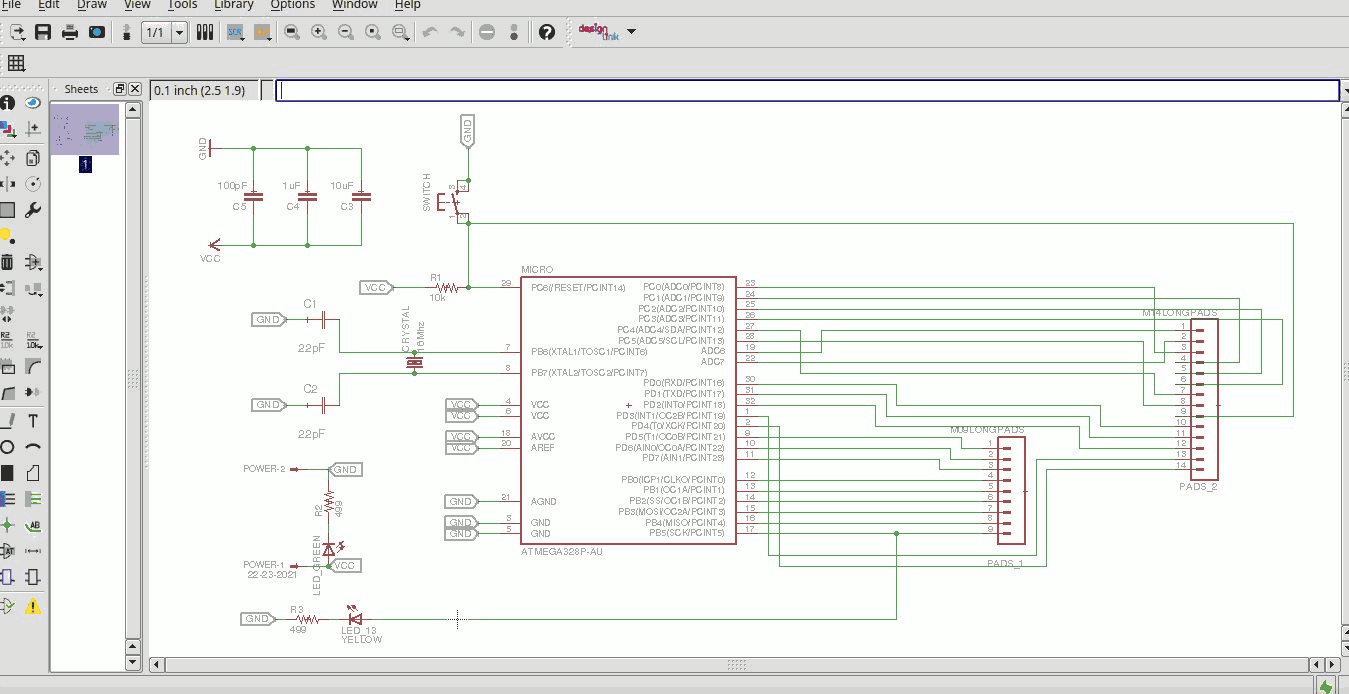Toggle floating of the Sheets panel

pos(120,89)
